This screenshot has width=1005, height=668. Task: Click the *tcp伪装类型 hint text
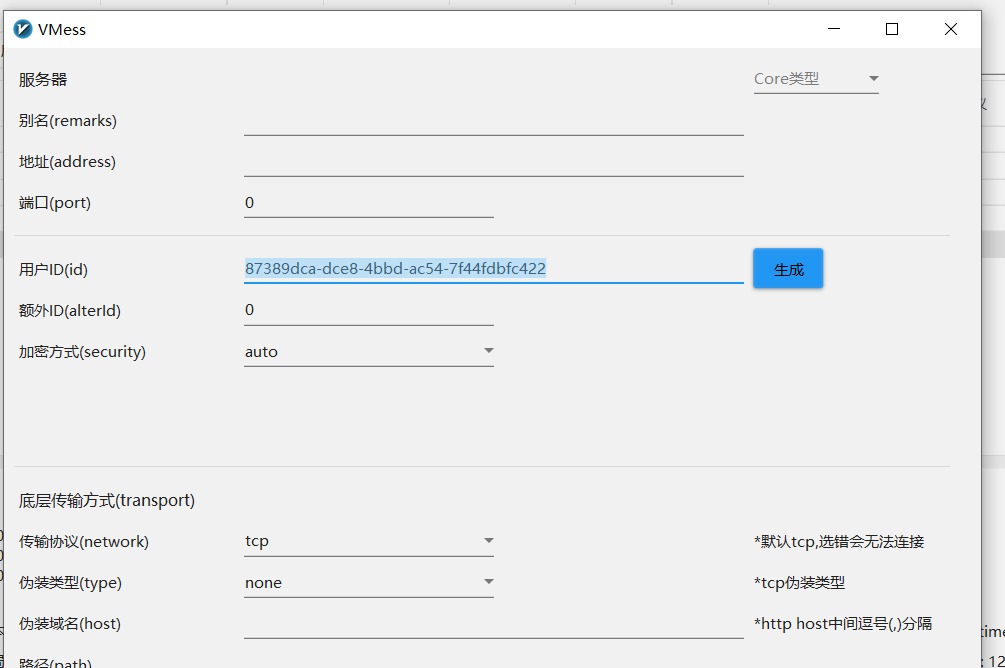[799, 583]
